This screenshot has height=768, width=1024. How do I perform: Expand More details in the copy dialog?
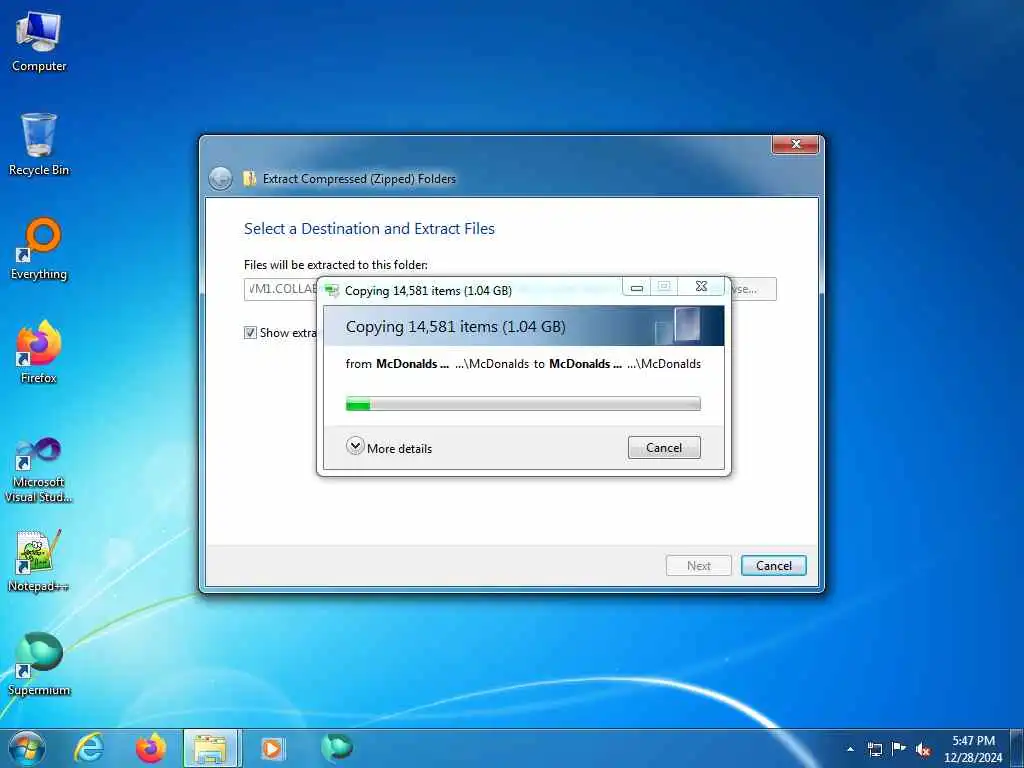(x=389, y=448)
